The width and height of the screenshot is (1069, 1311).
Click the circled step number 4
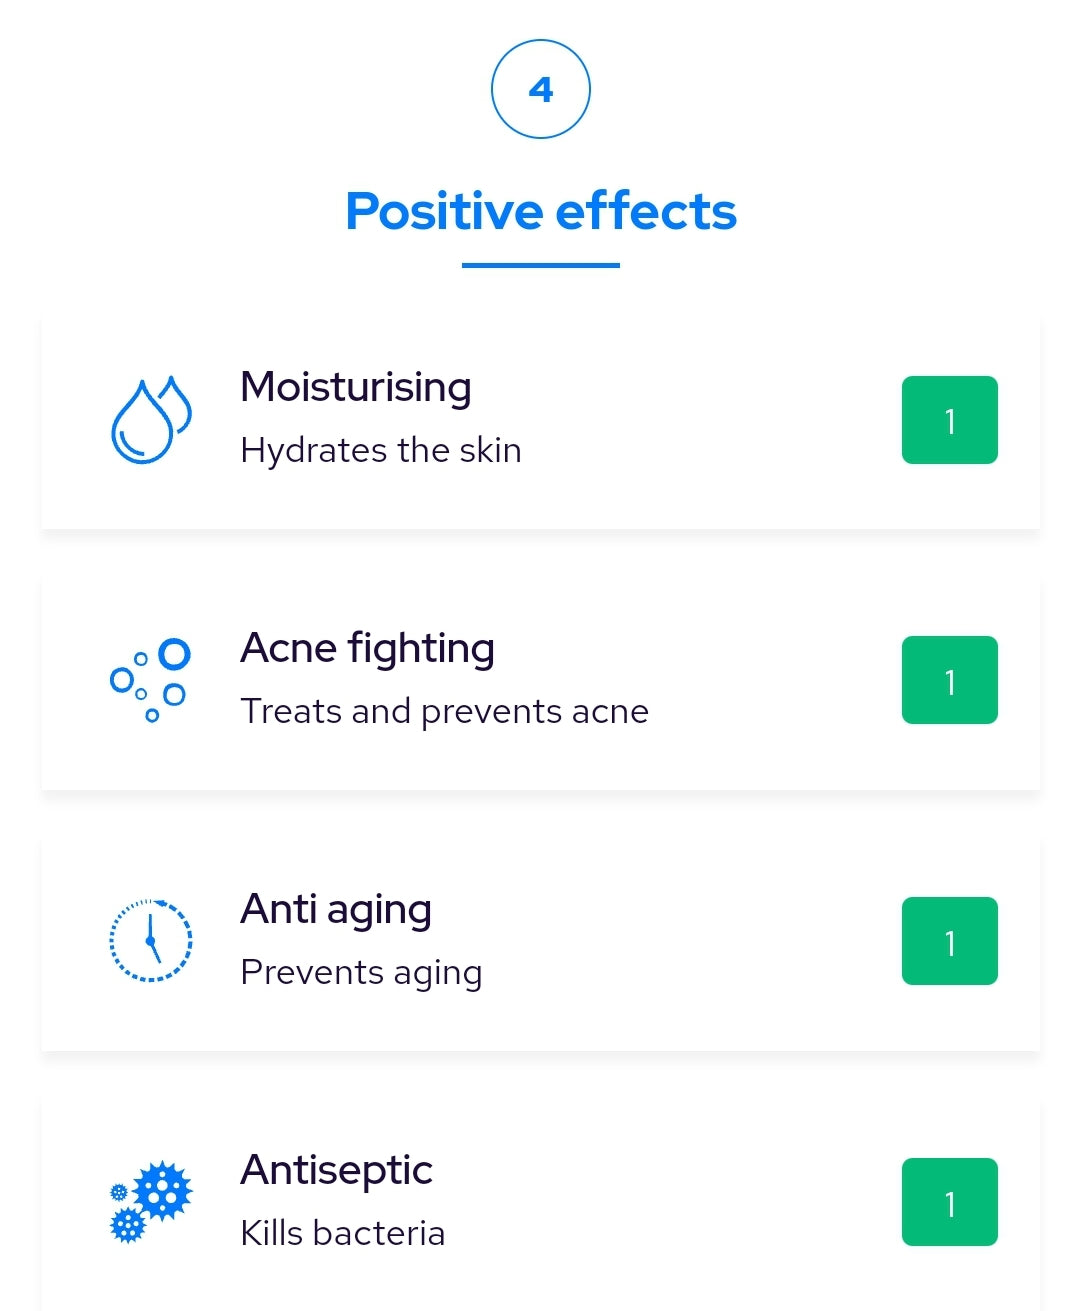coord(541,89)
